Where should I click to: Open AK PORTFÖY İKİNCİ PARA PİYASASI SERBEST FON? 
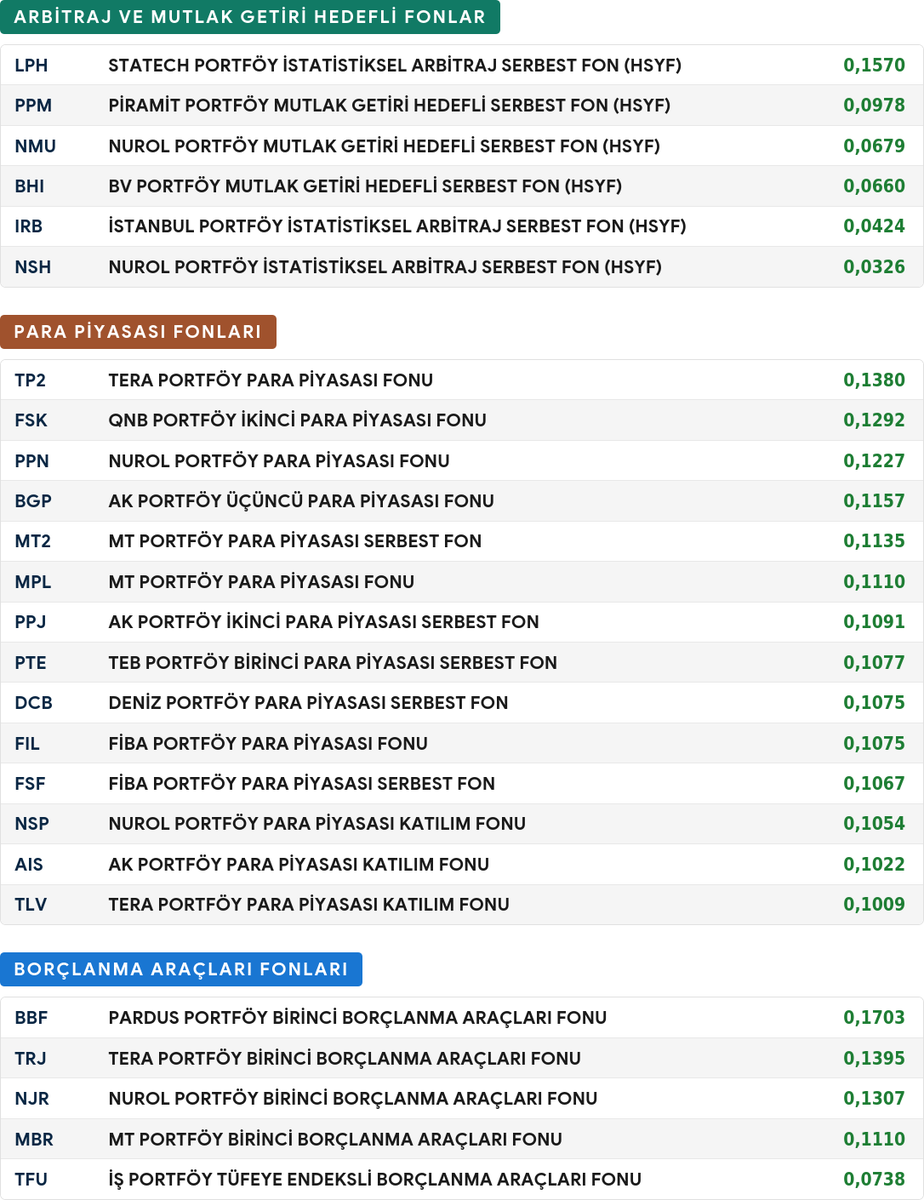pyautogui.click(x=324, y=622)
